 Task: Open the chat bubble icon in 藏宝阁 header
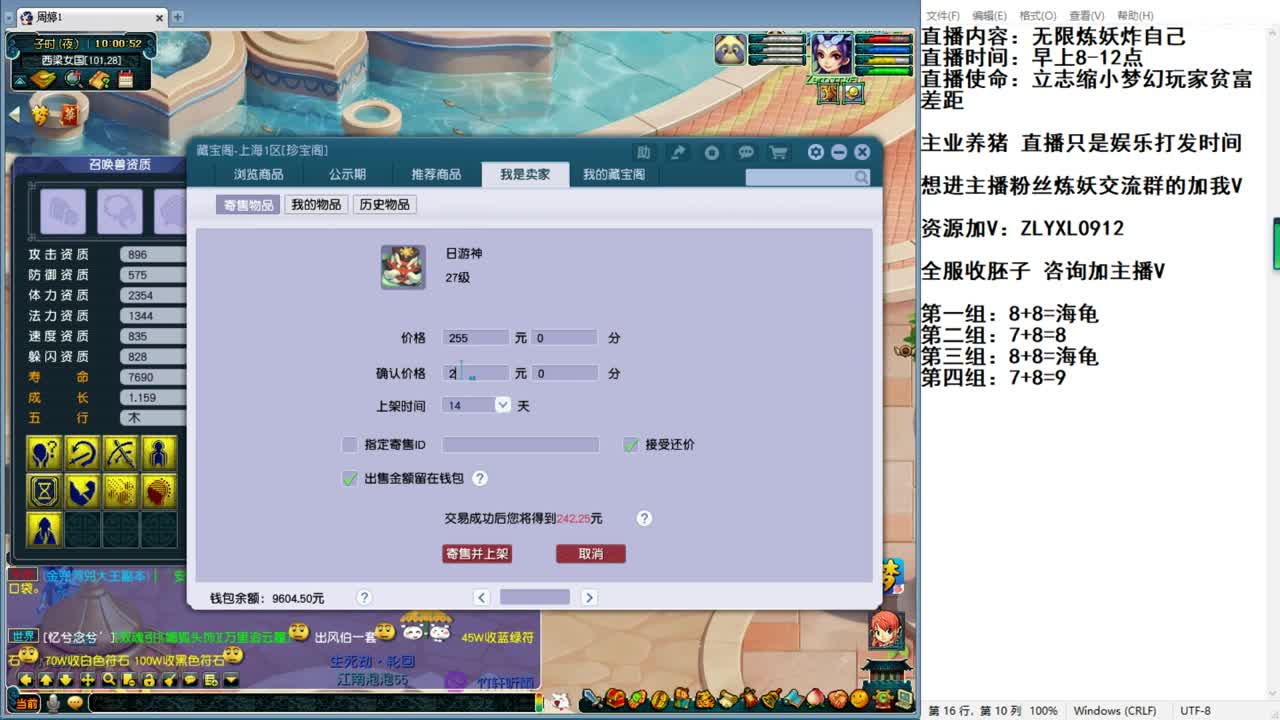(x=746, y=152)
